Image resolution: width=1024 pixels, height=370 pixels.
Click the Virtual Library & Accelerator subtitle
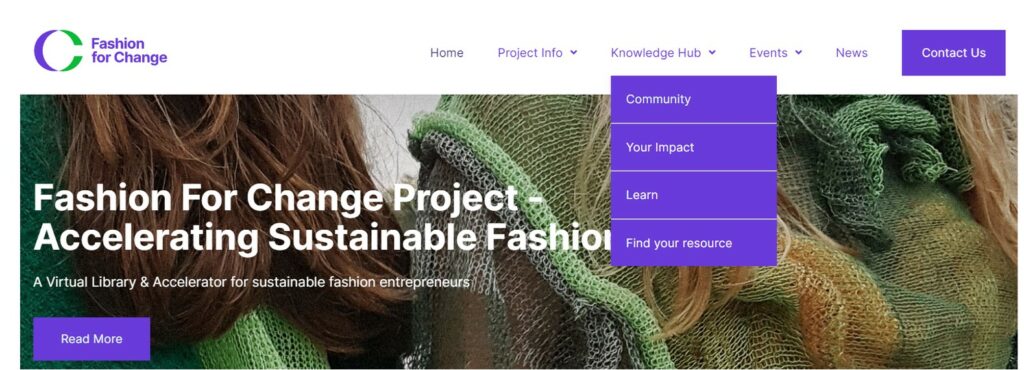tap(251, 283)
